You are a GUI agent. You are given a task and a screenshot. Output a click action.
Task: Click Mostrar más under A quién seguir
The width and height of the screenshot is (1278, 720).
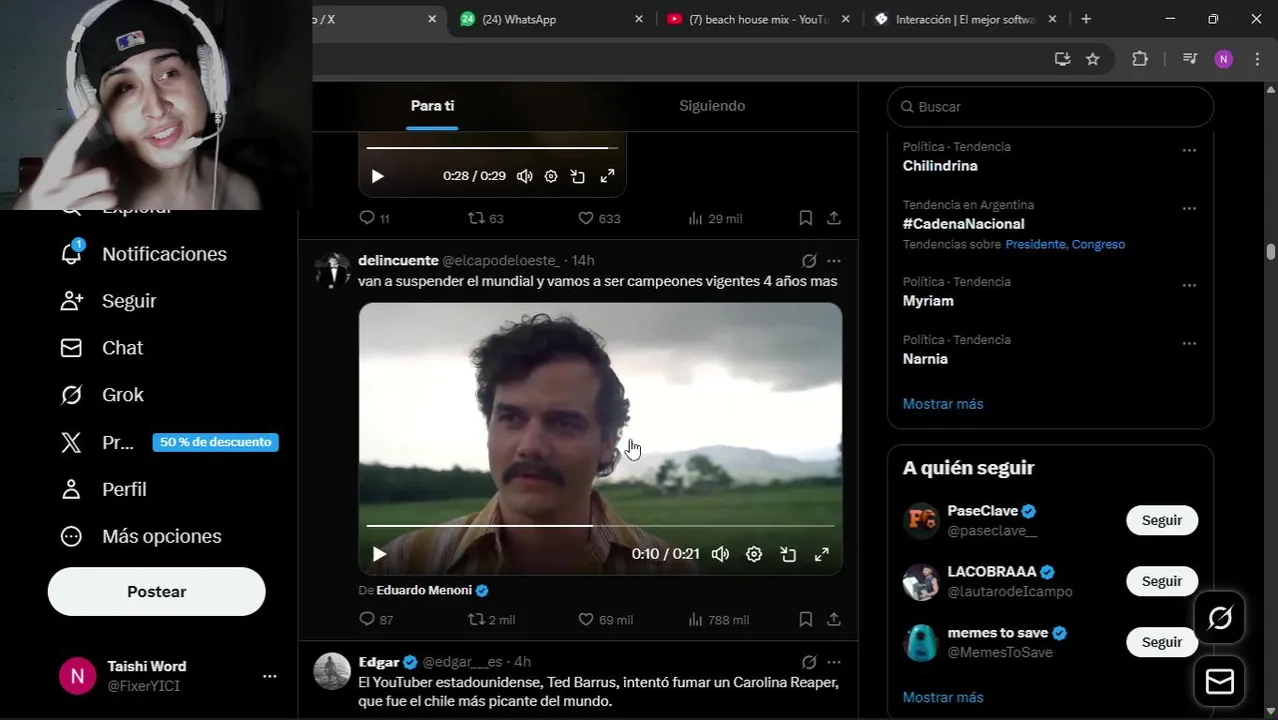click(x=943, y=697)
